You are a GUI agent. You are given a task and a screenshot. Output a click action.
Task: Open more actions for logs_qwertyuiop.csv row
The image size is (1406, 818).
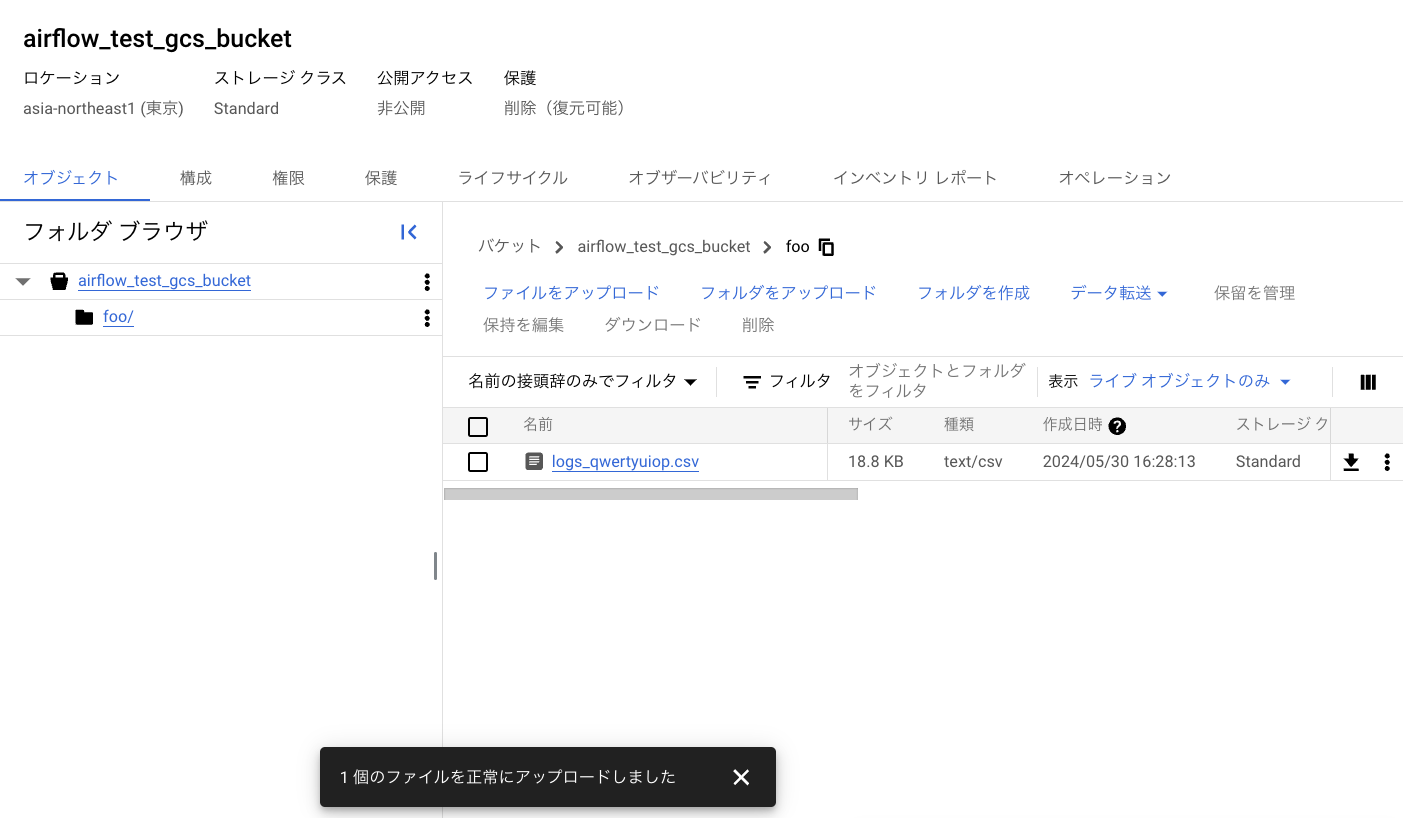click(x=1386, y=462)
